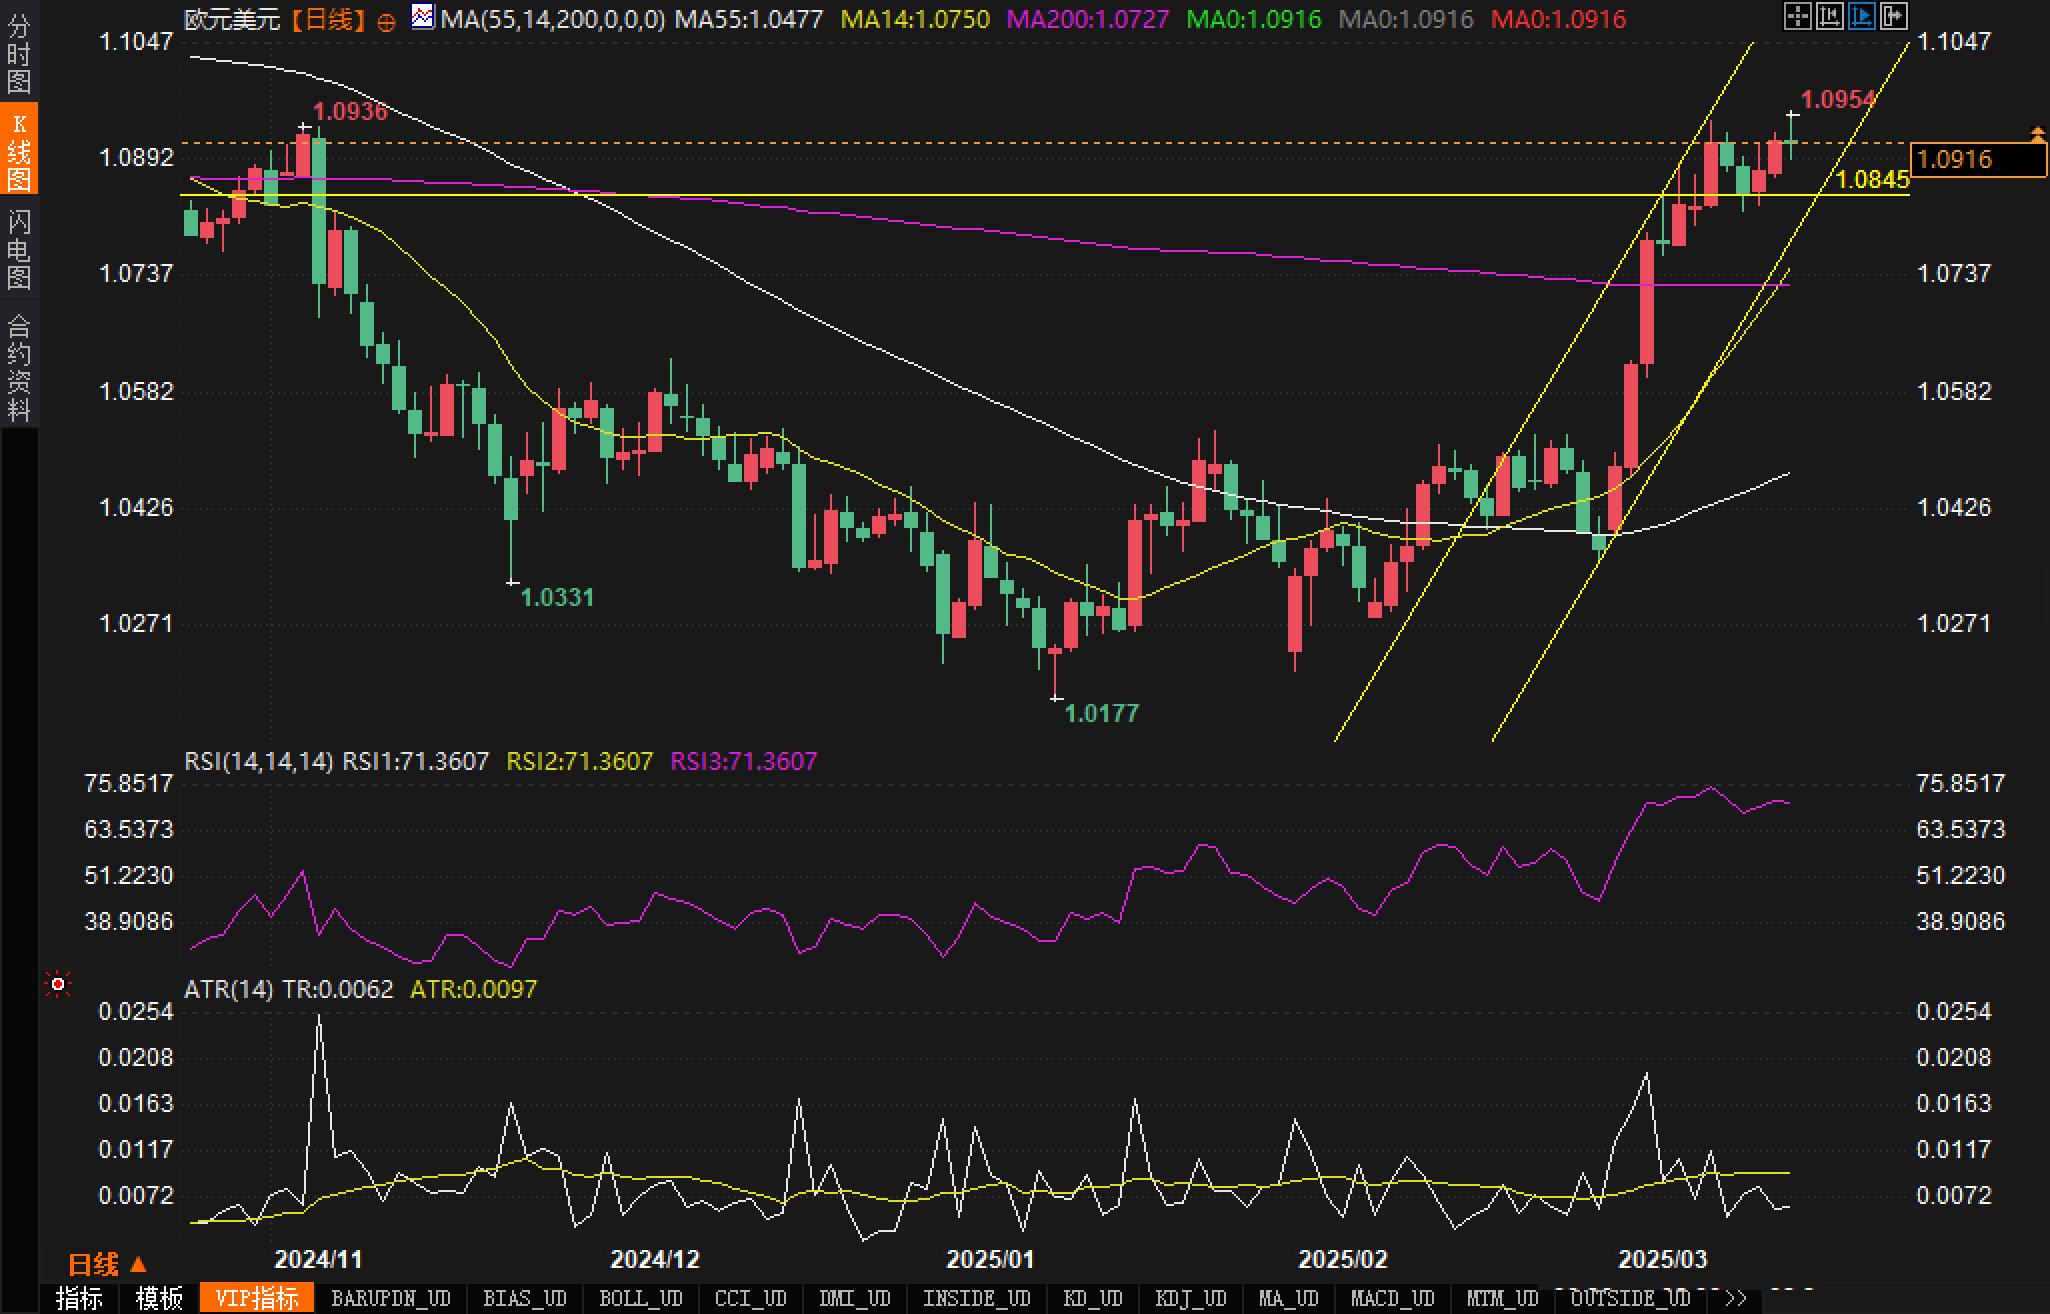The width and height of the screenshot is (2050, 1314).
Task: Click the MA55:1.0477 value
Action: click(x=749, y=19)
